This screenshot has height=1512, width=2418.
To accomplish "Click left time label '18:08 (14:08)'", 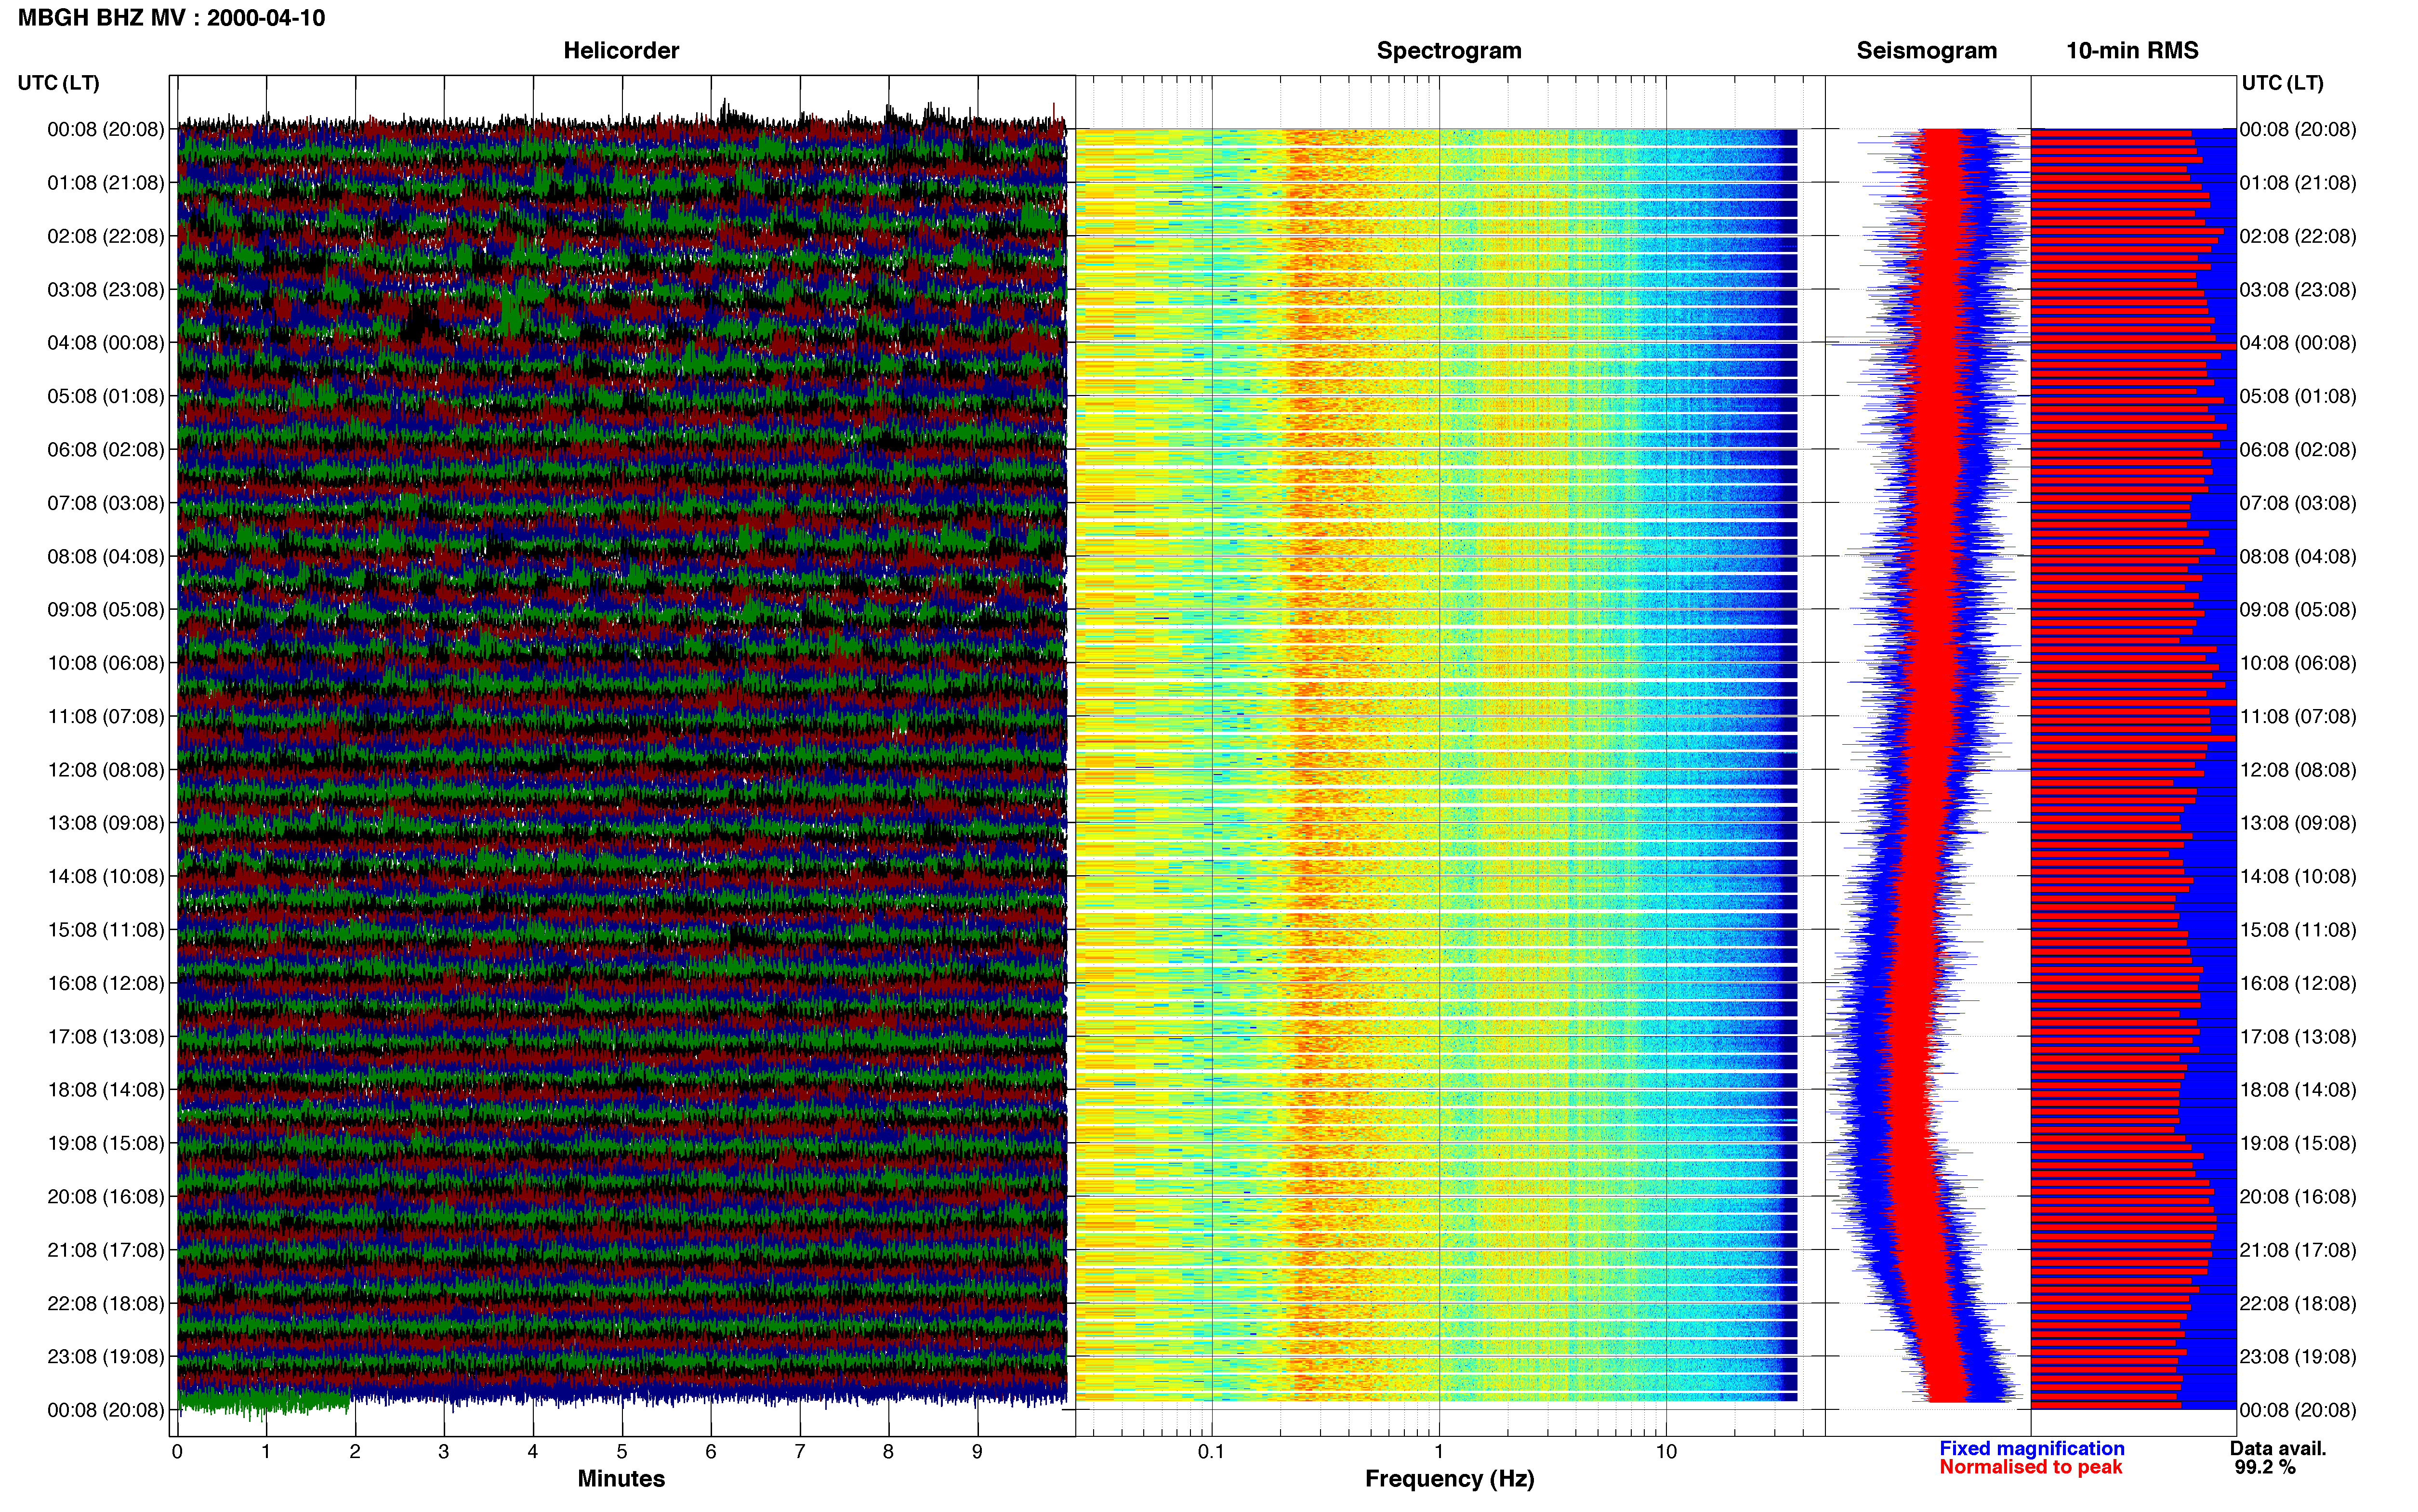I will click(105, 1090).
